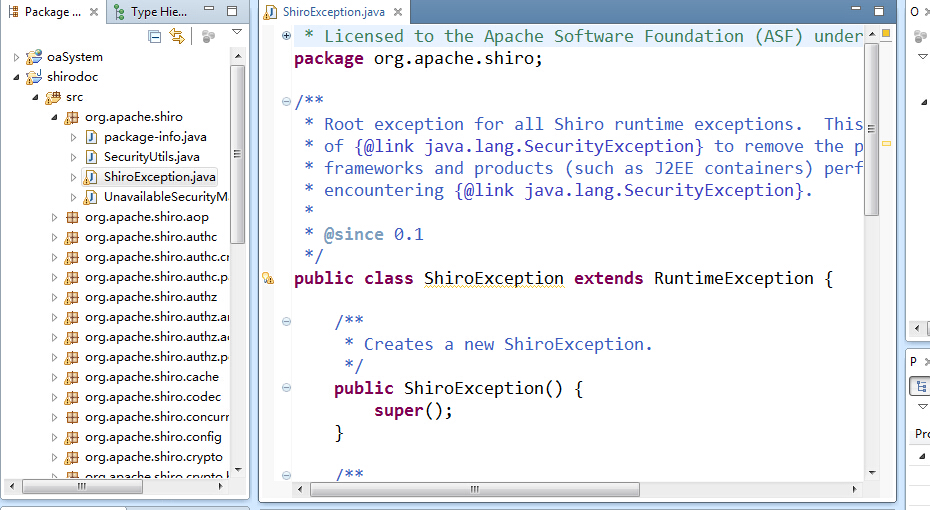Click the focus task icon in Package Explorer

click(208, 37)
